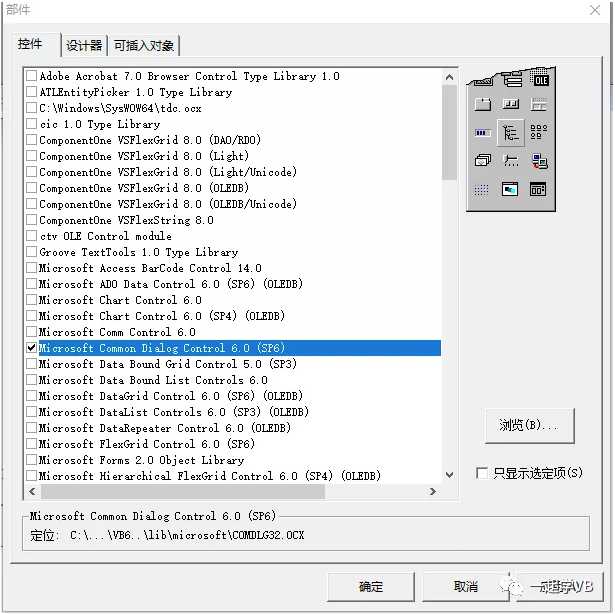Select Microsoft Data Bound List Controls 6.0 row
The image size is (615, 614).
[x=233, y=380]
